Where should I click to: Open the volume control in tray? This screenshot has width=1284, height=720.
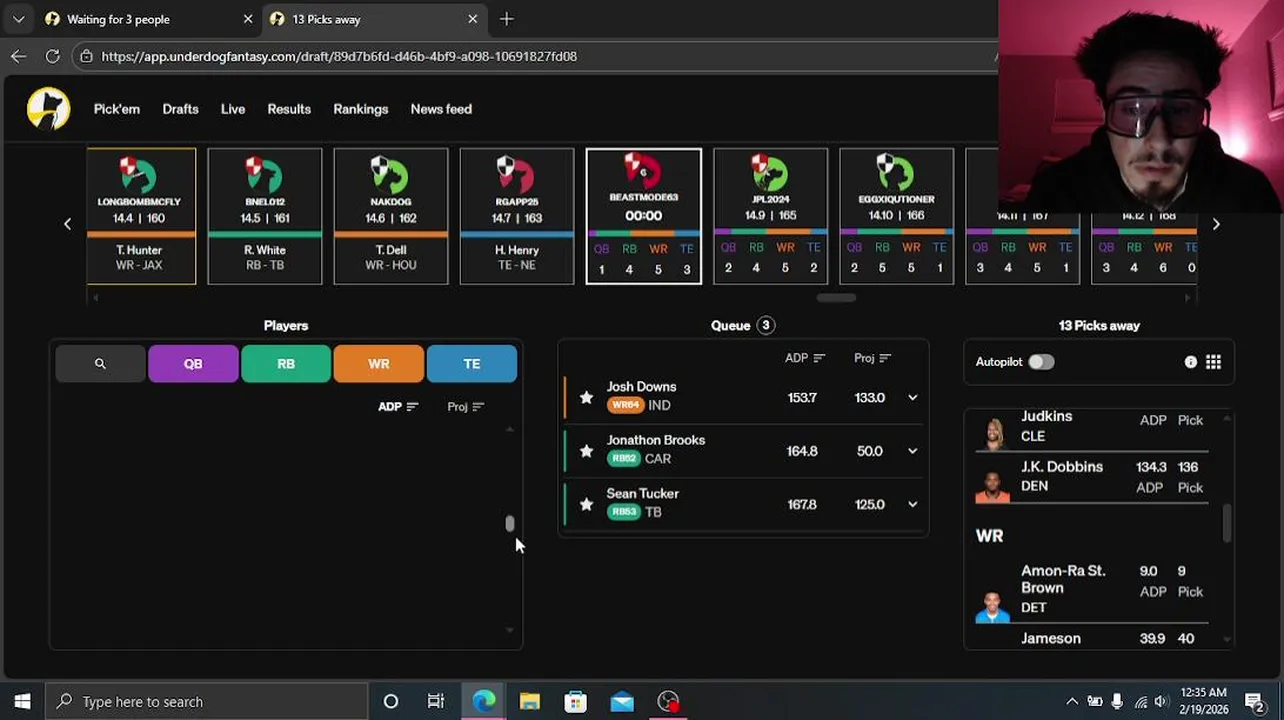pos(1161,701)
